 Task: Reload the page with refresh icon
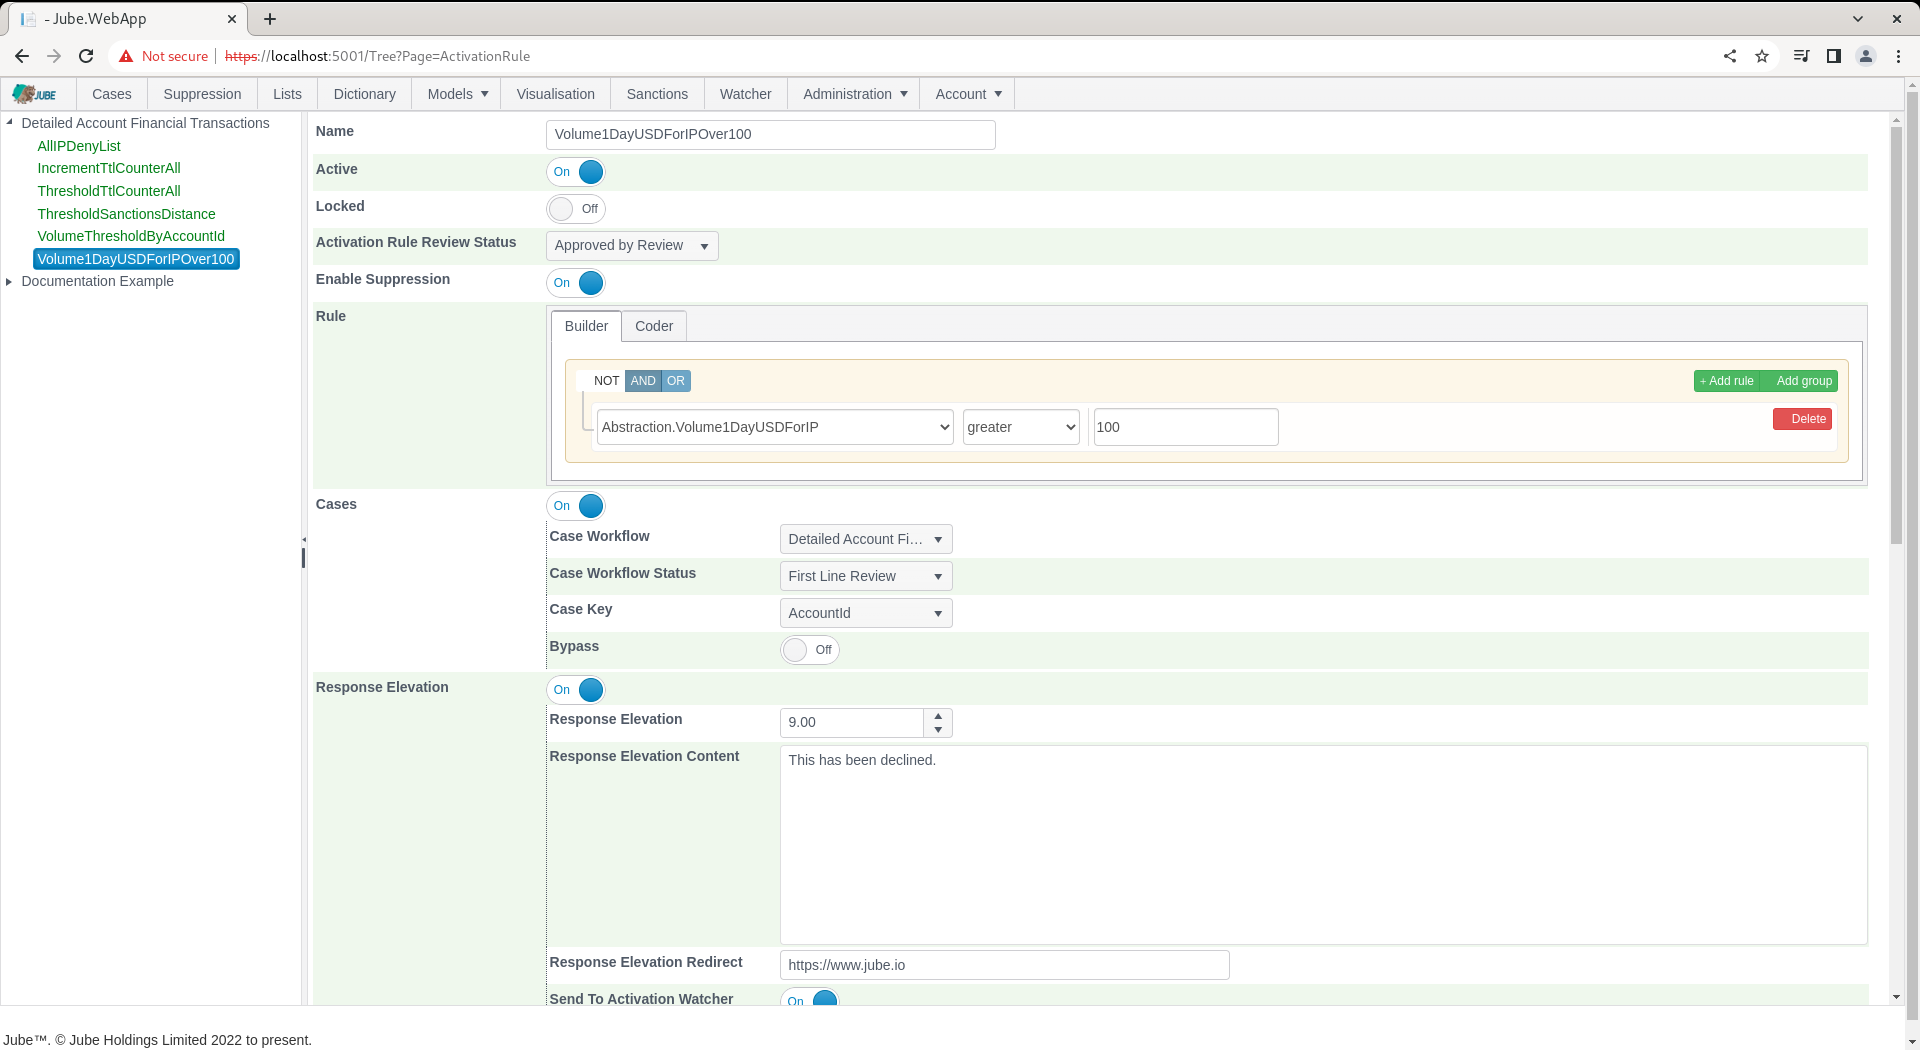point(86,56)
